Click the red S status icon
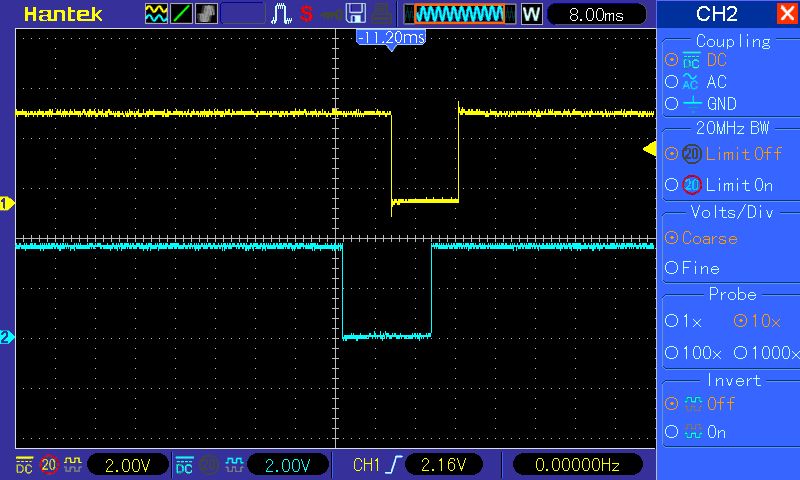The height and width of the screenshot is (480, 800). pyautogui.click(x=306, y=14)
